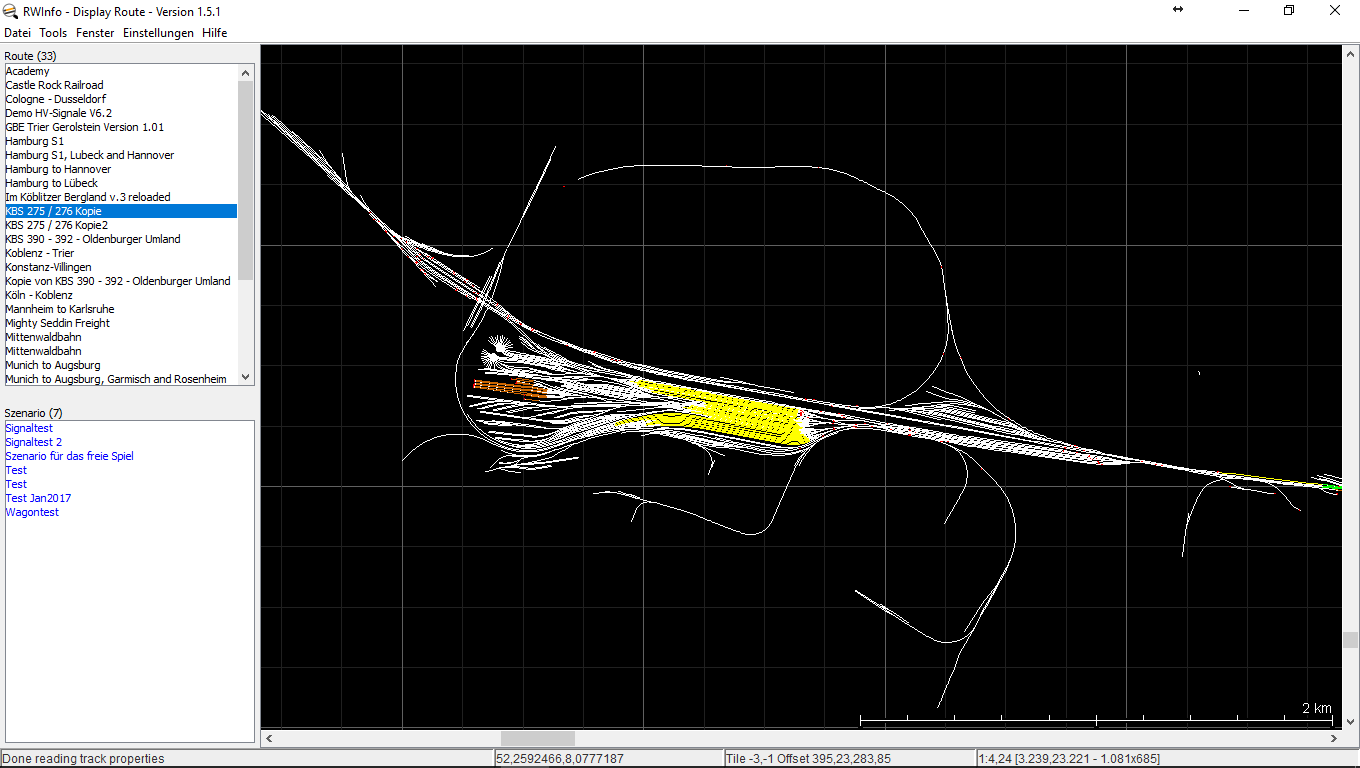Click the coordinates '52,2592466,8,0777187' in status bar
The image size is (1360, 768).
[x=560, y=759]
